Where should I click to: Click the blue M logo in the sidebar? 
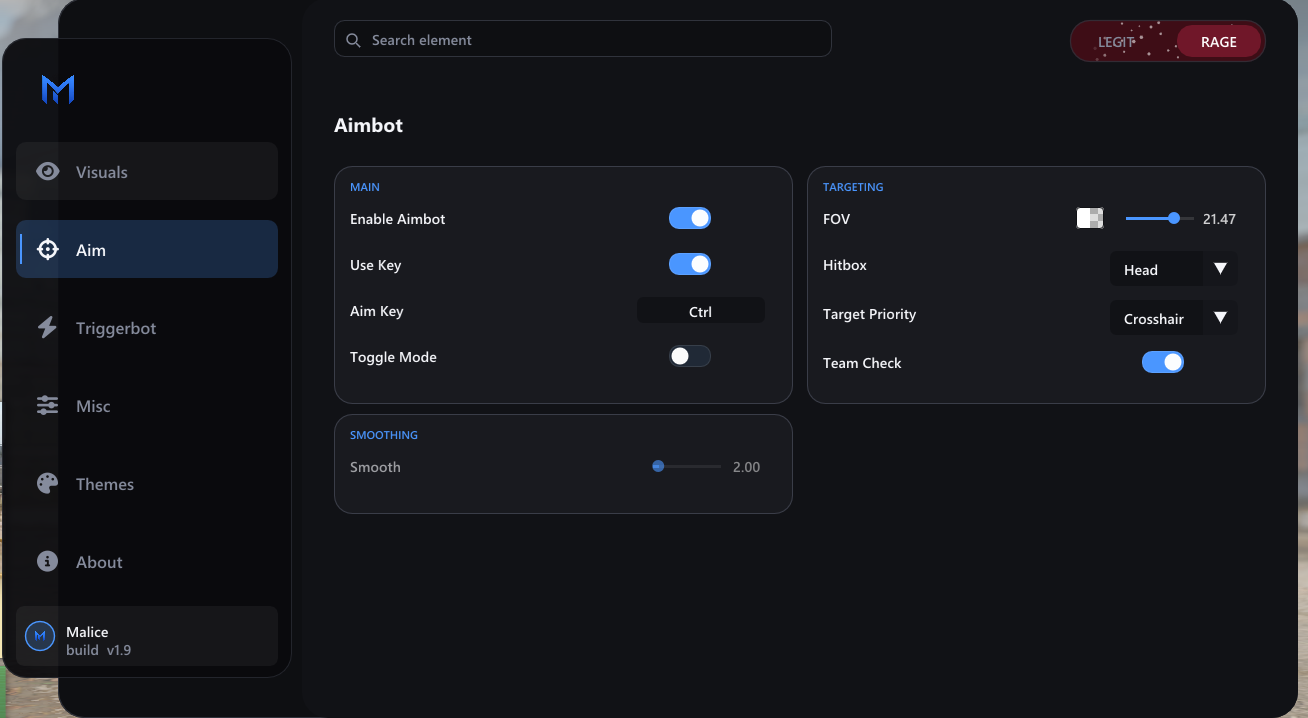point(58,89)
